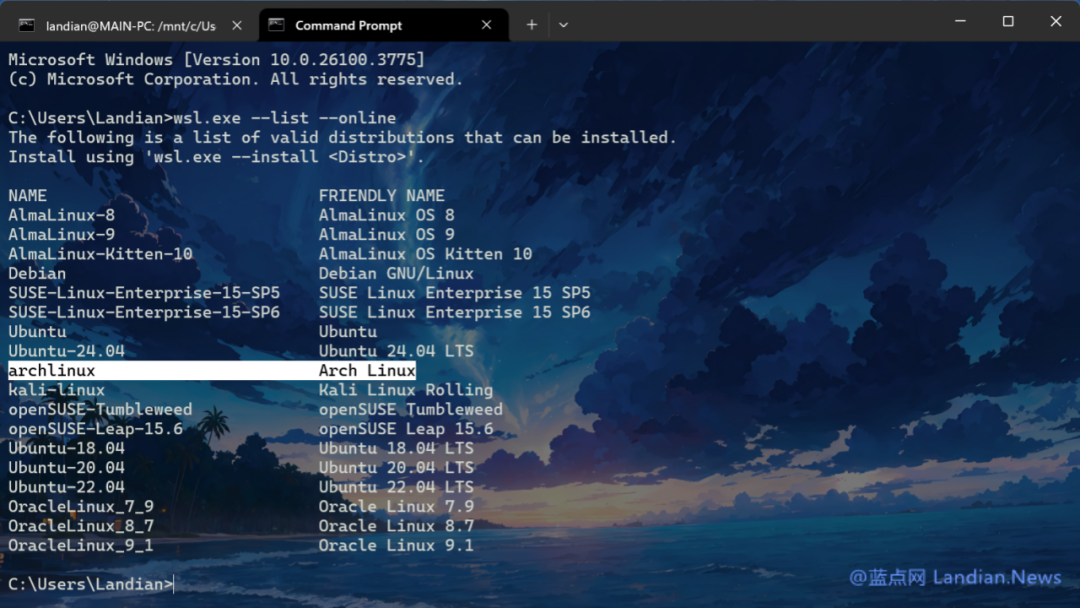Click 'AlmaLinux OS Kitten 10' friendly name
Image resolution: width=1080 pixels, height=608 pixels.
[x=425, y=254]
